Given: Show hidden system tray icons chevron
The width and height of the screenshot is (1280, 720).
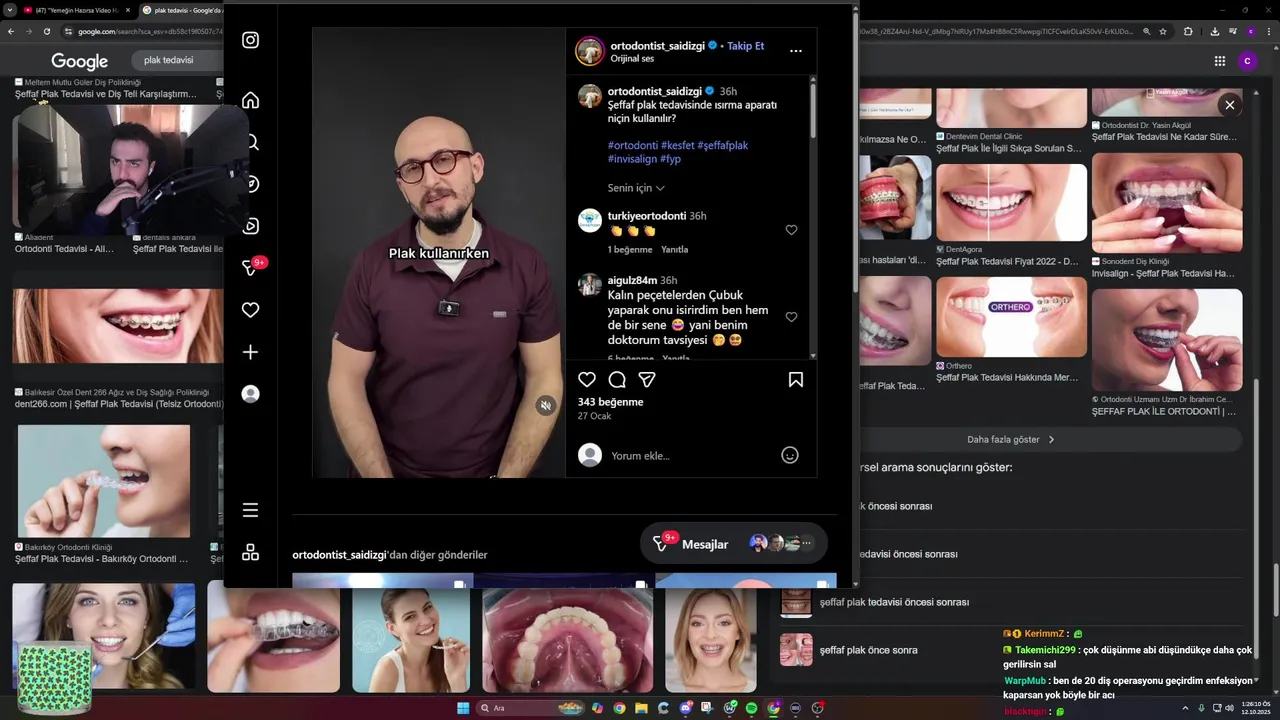Looking at the screenshot, I should (x=1184, y=708).
